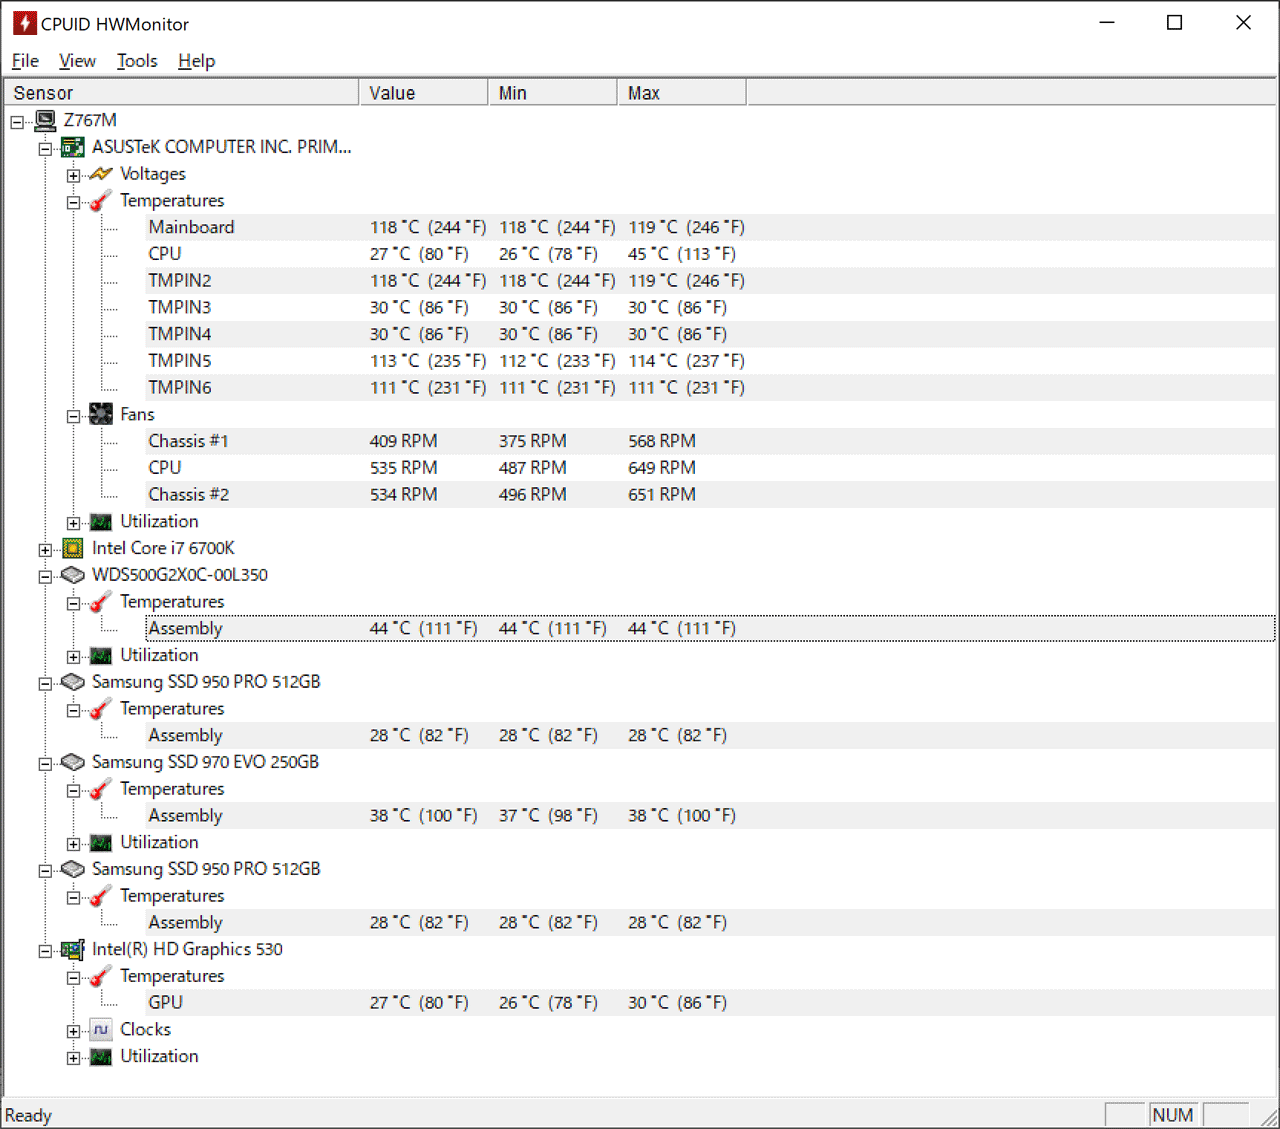Screen dimensions: 1280x1129
Task: Click the Sensor column header
Action: click(x=181, y=93)
